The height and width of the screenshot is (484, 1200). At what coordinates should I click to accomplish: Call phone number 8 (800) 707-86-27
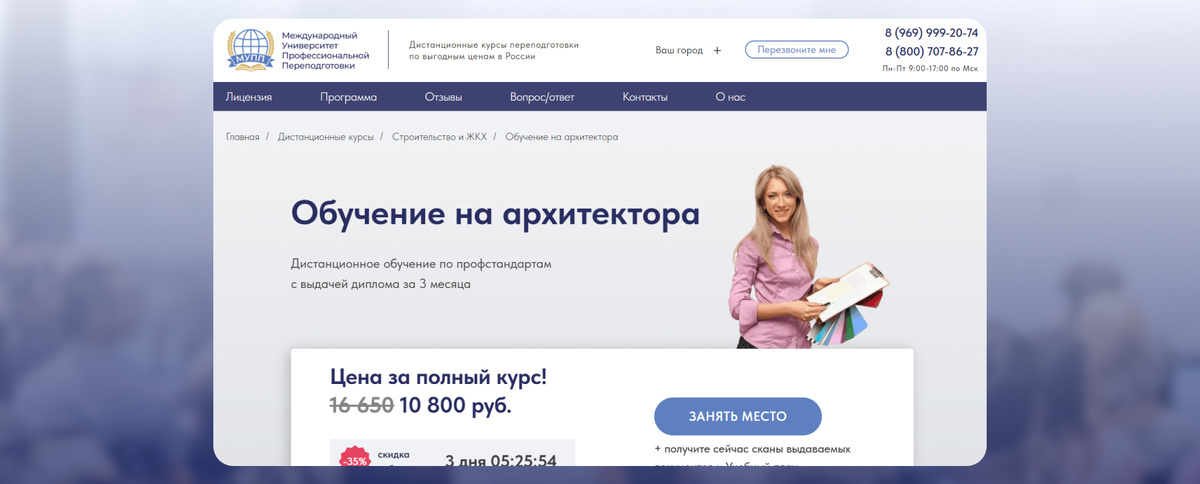[931, 52]
